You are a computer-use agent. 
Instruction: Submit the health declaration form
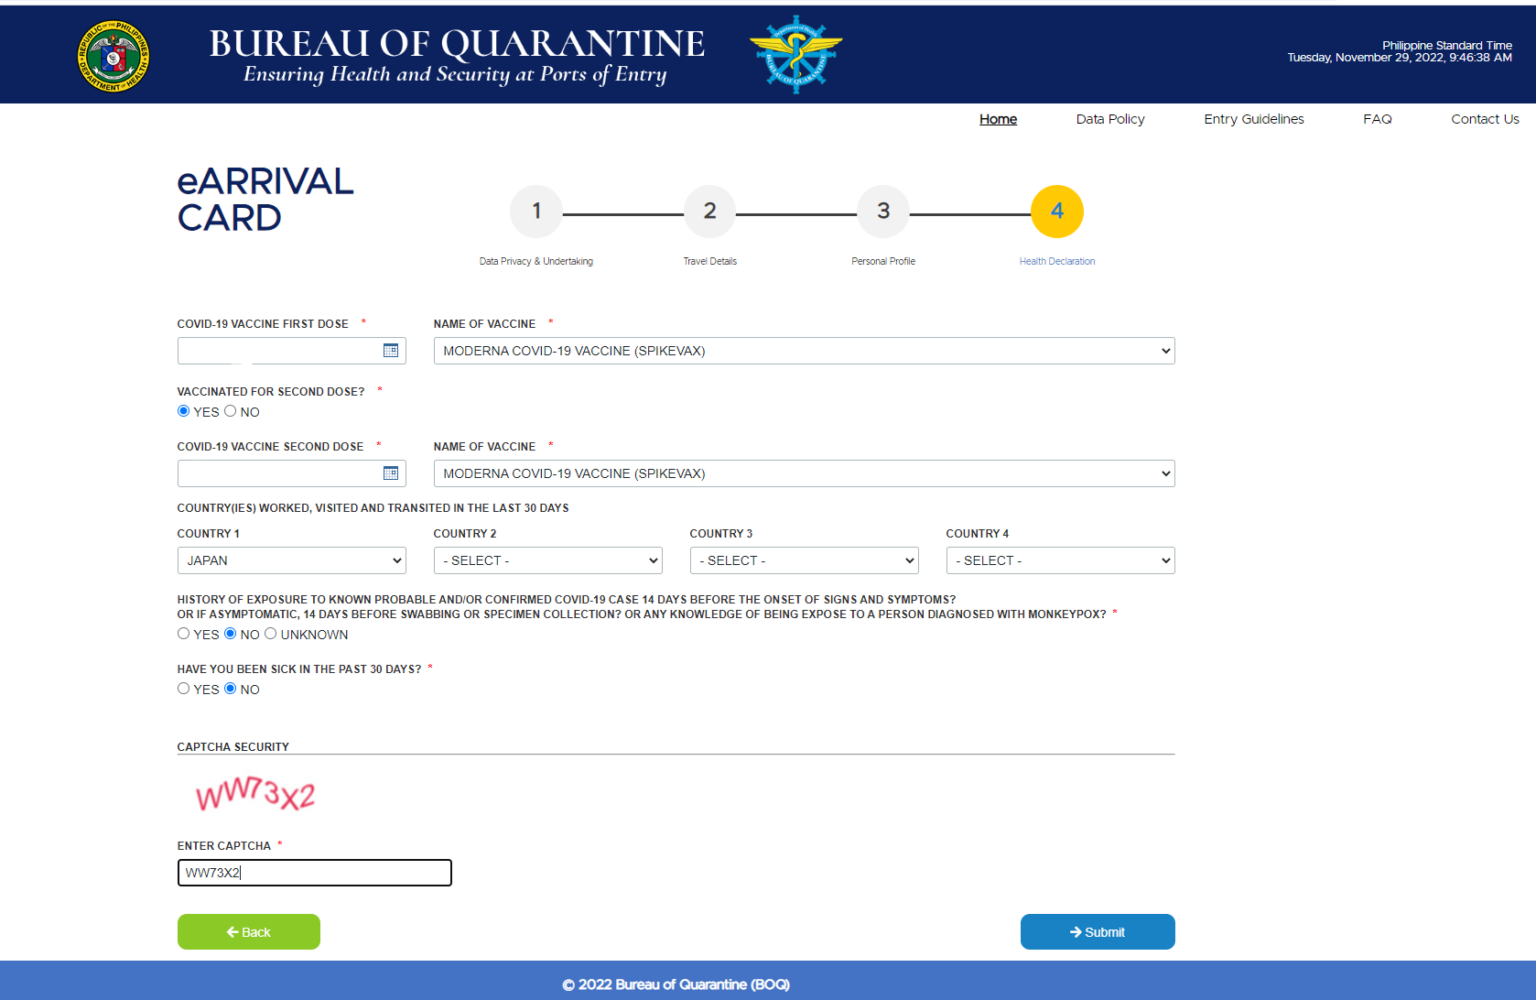point(1097,932)
